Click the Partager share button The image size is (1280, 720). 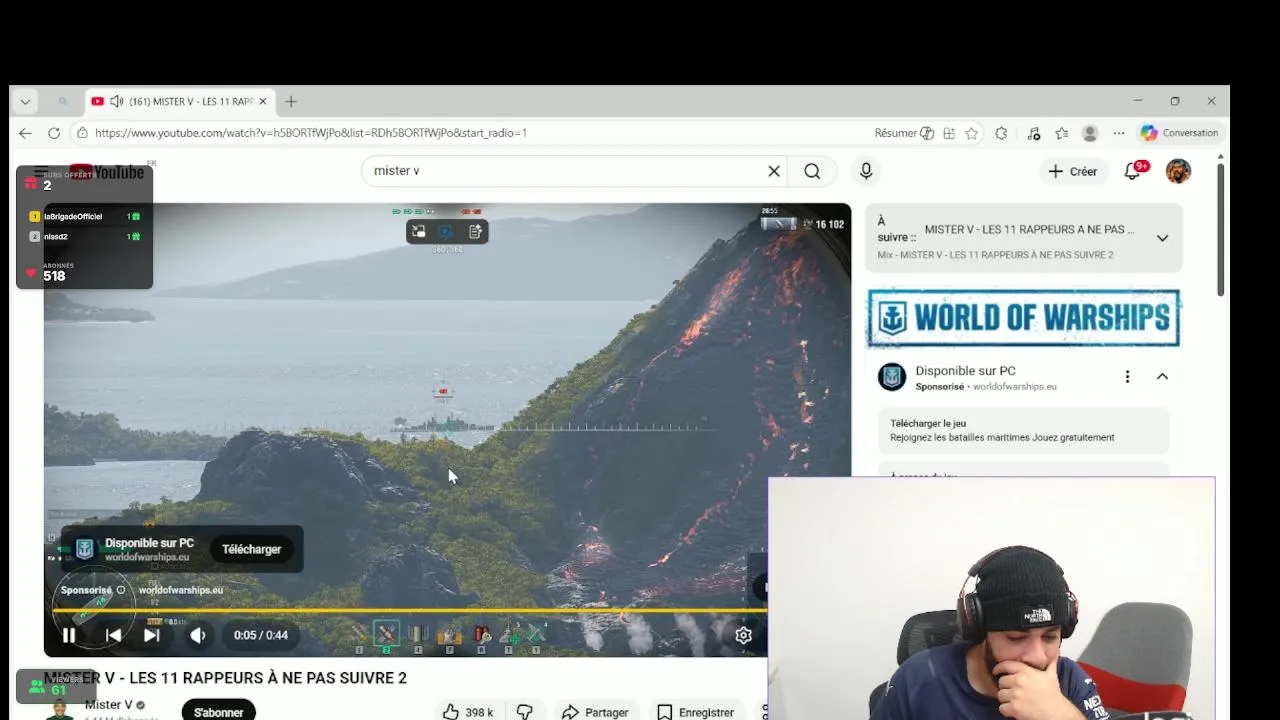click(x=595, y=712)
